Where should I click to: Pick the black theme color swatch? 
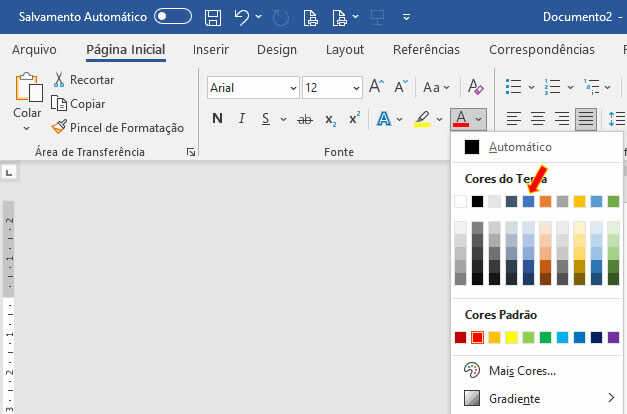(x=477, y=201)
